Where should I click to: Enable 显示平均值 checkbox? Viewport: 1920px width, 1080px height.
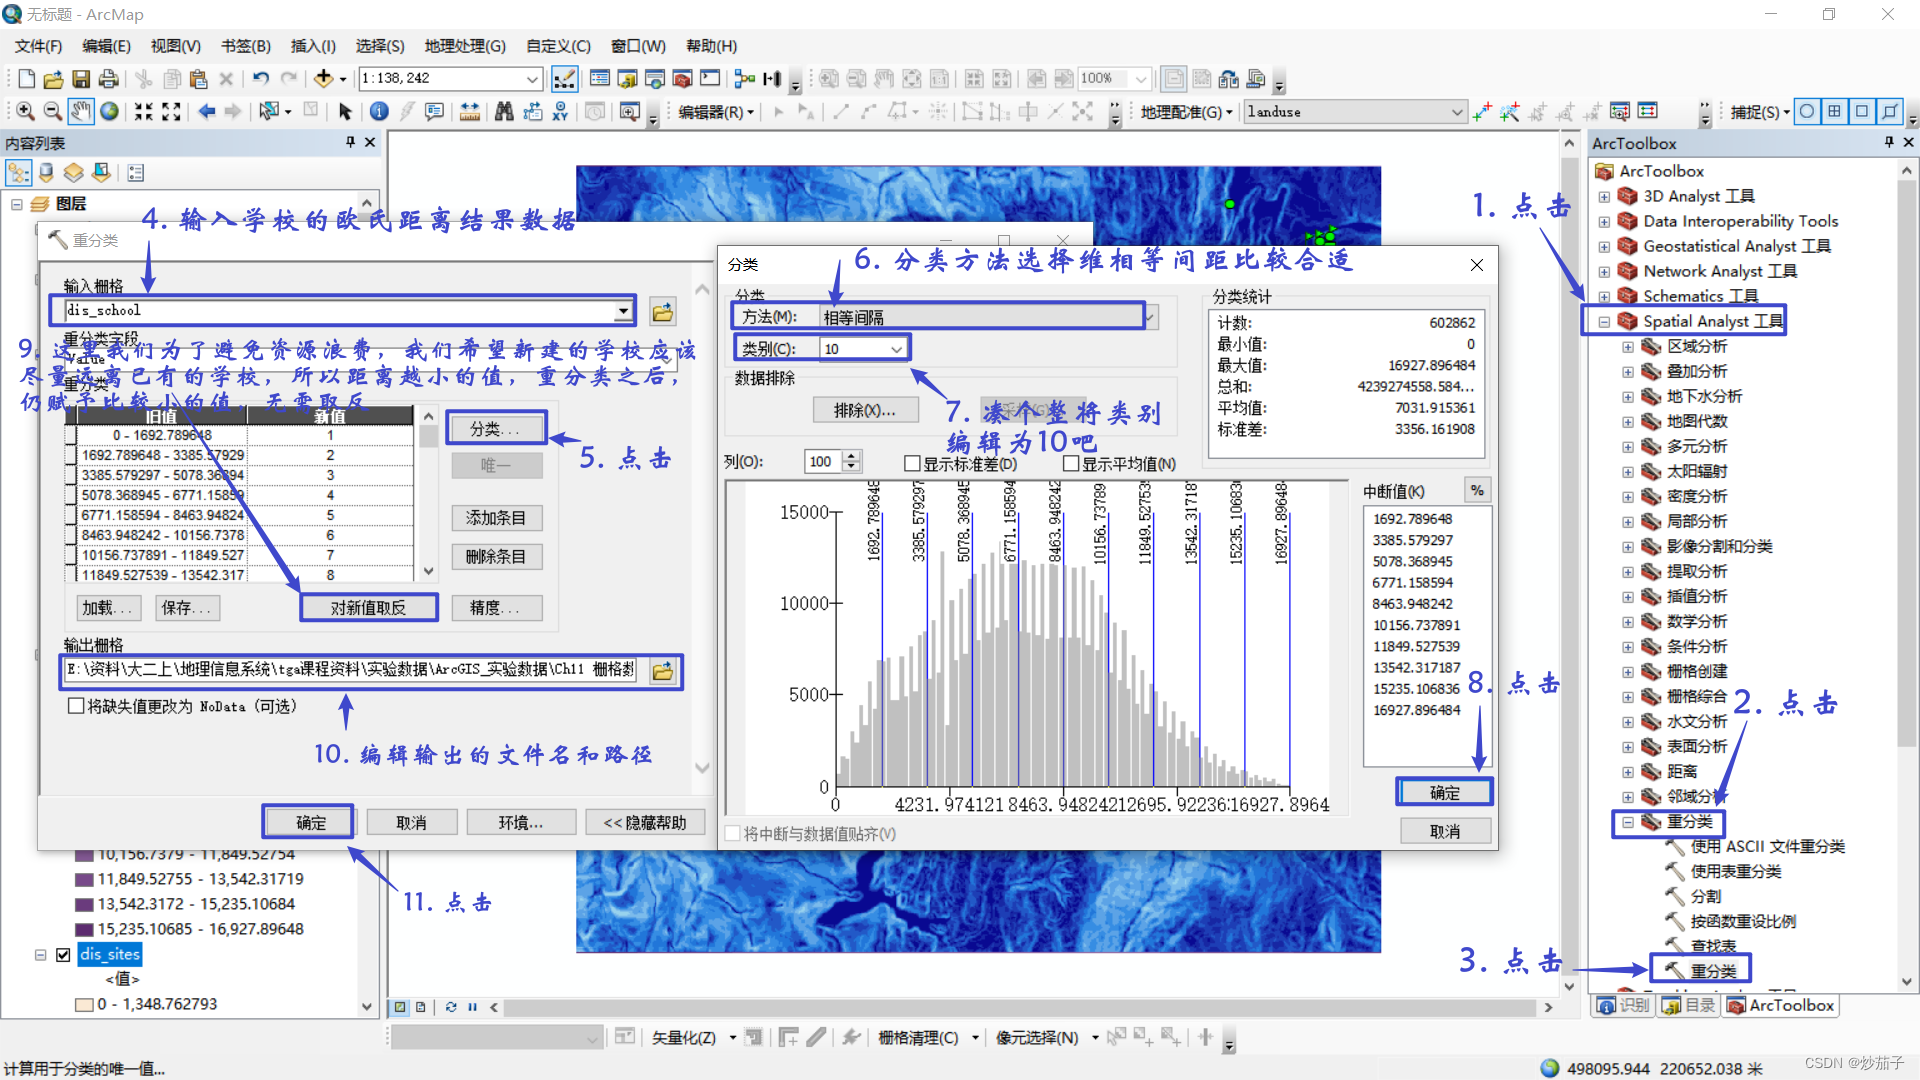coord(1071,464)
